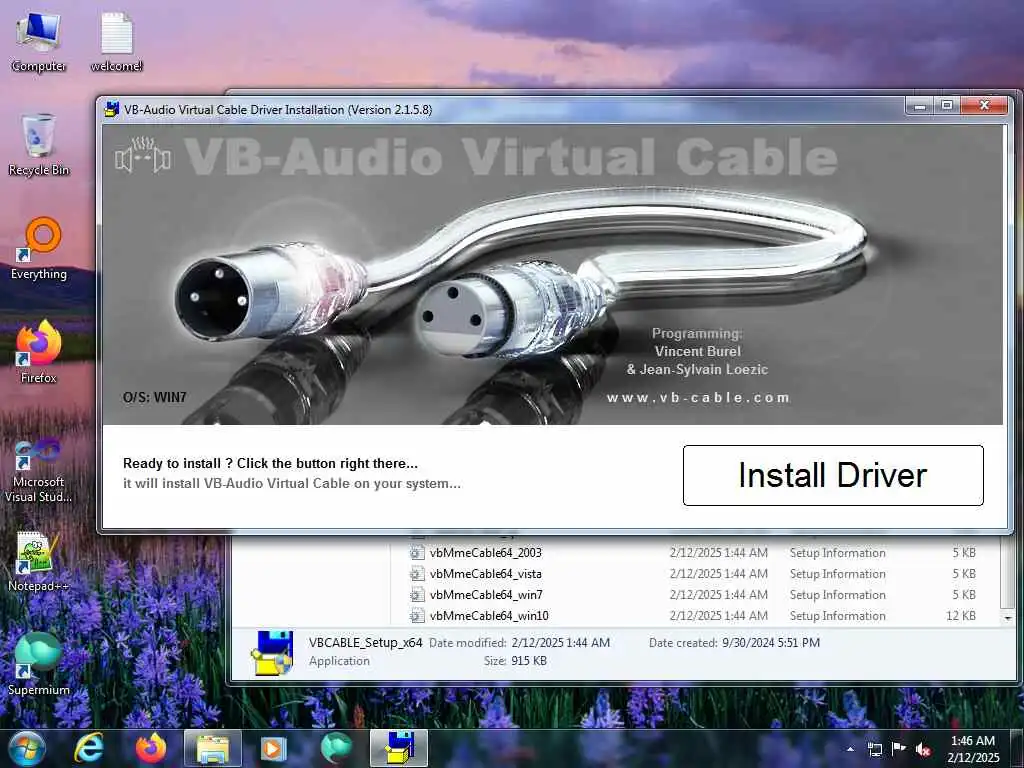
Task: Click the VBCABLE_Setup_x64 details pane icon
Action: pyautogui.click(x=272, y=652)
